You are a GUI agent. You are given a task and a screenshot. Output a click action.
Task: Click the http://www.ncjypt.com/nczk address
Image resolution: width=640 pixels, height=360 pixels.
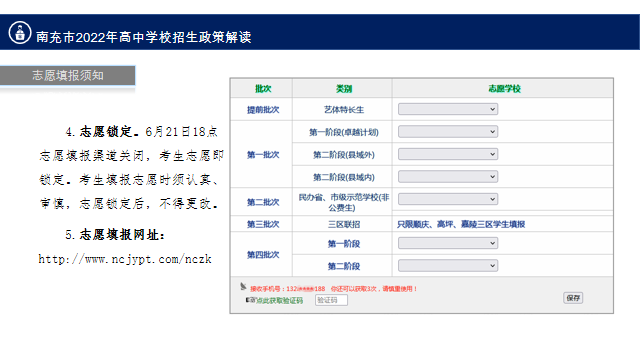[x=125, y=259]
